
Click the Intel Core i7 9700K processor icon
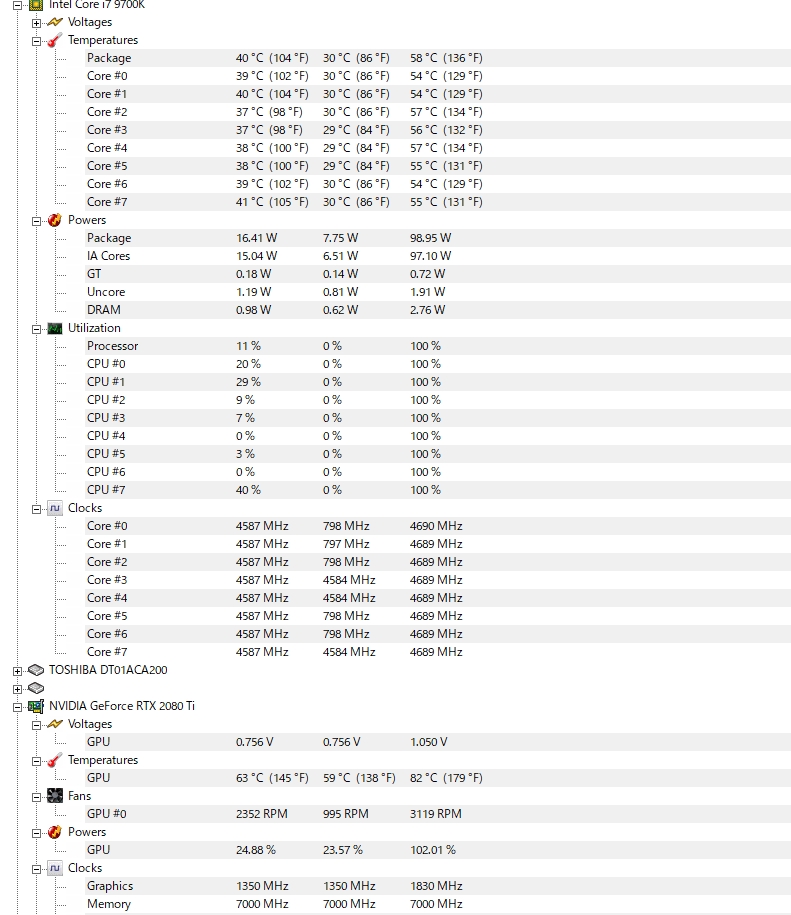[36, 5]
